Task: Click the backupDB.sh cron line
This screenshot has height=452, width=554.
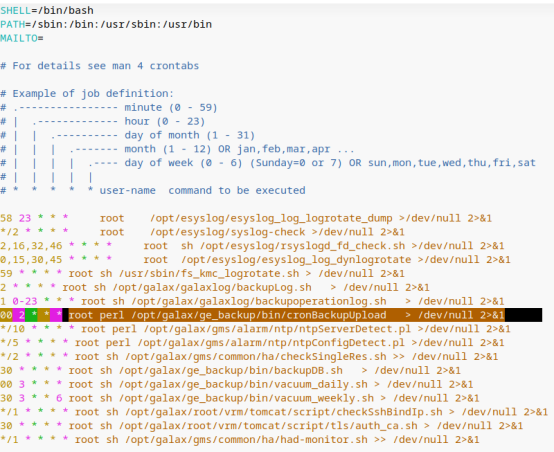Action: click(x=230, y=370)
